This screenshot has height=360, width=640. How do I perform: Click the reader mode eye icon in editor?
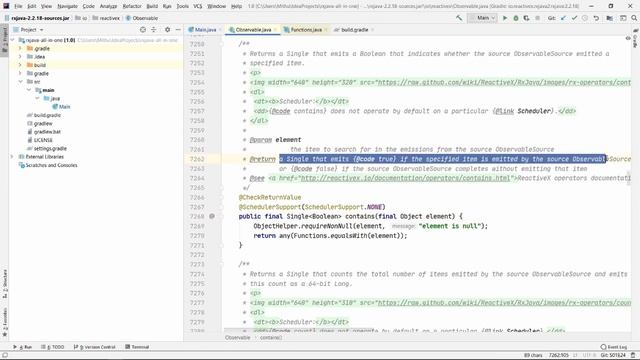click(x=628, y=38)
